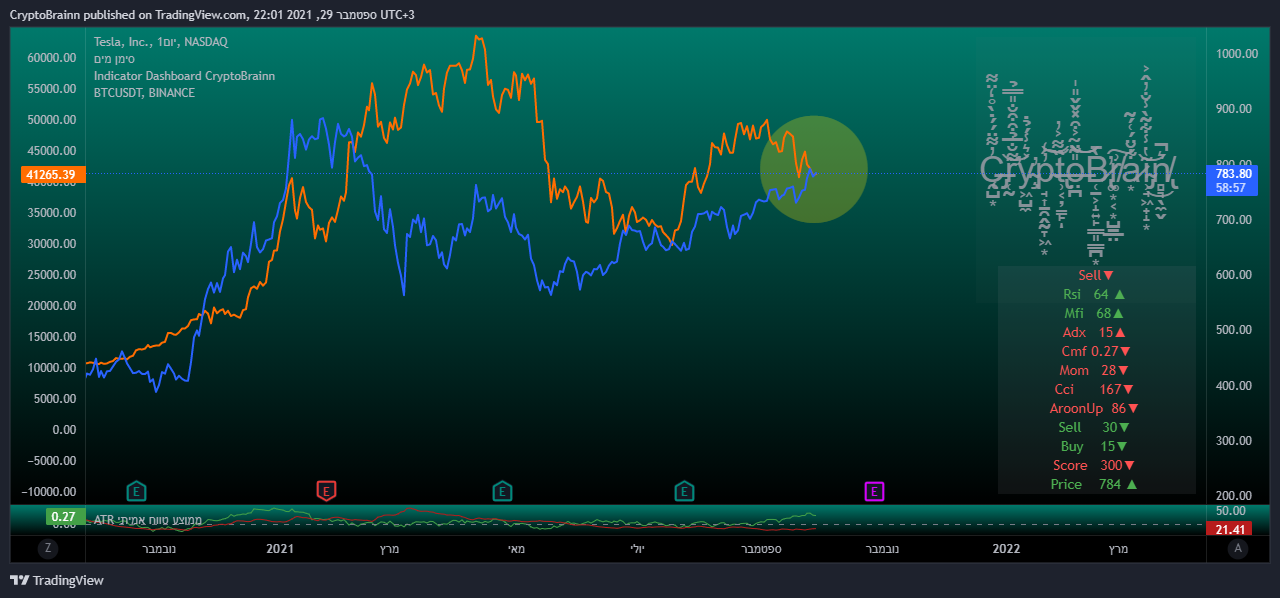Select the Tesla, Inc. NASDAQ legend title
1280x598 pixels.
tap(161, 42)
